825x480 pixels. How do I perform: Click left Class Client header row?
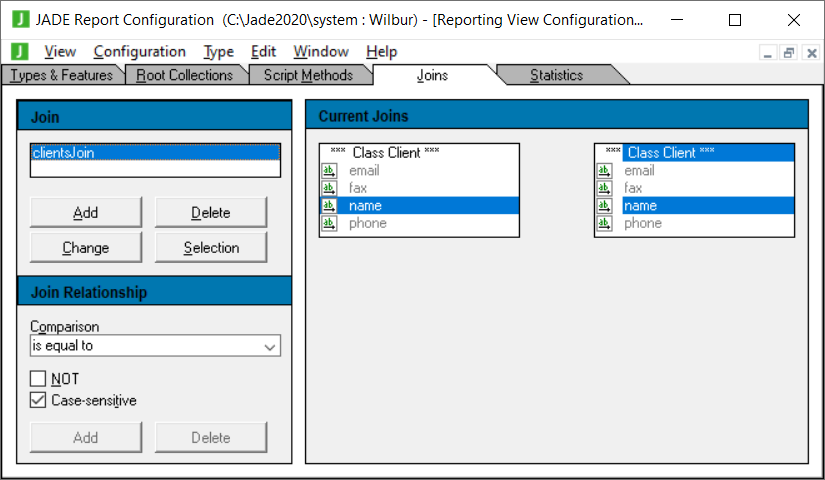point(419,153)
